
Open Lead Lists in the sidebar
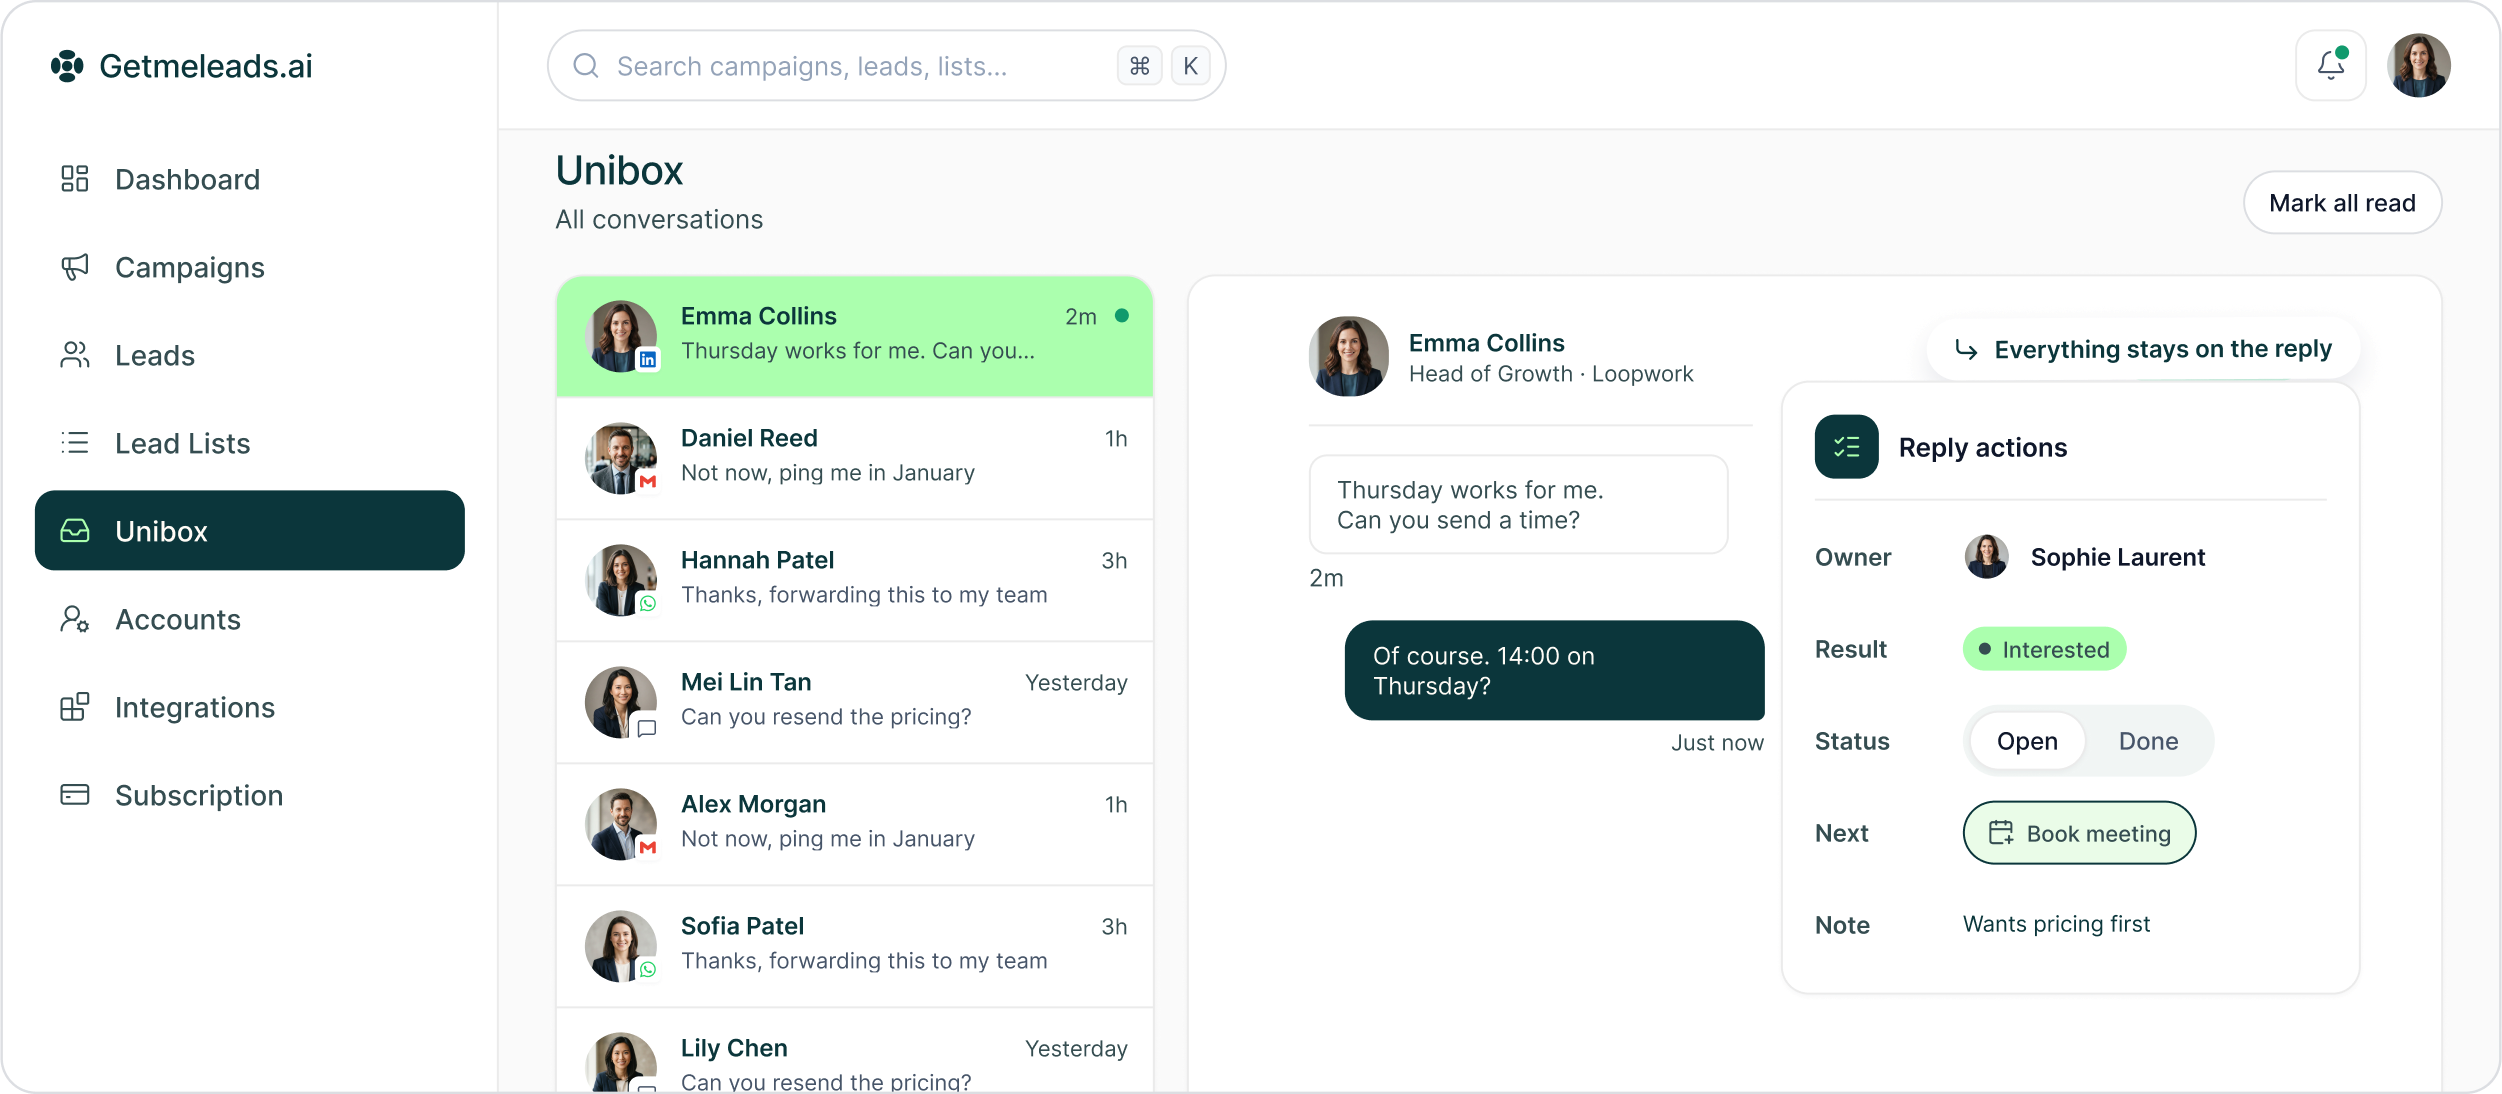coord(250,443)
